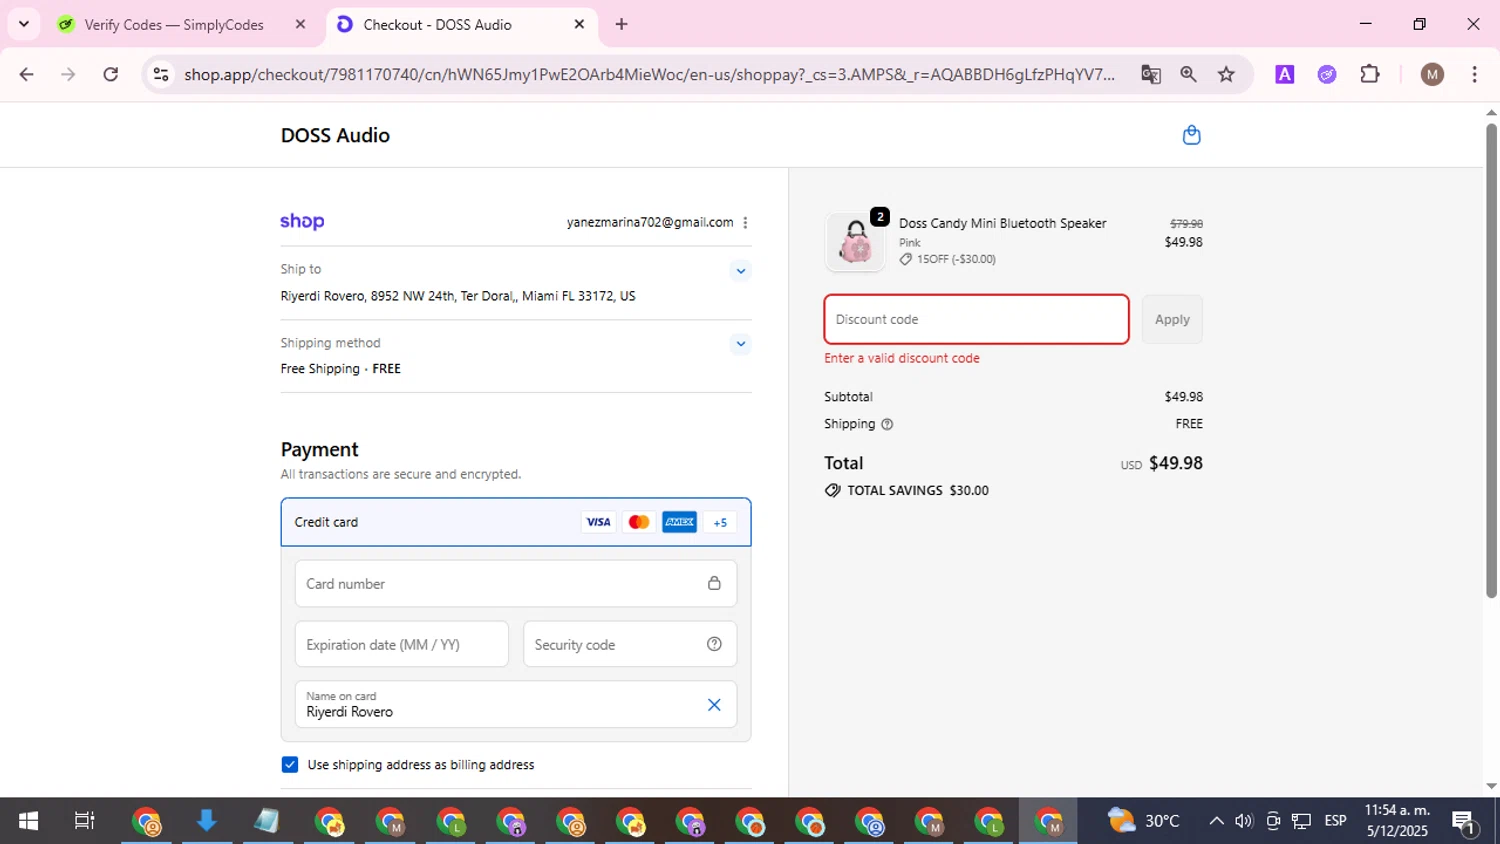This screenshot has width=1500, height=844.
Task: Switch the ESP input language
Action: (x=1335, y=821)
